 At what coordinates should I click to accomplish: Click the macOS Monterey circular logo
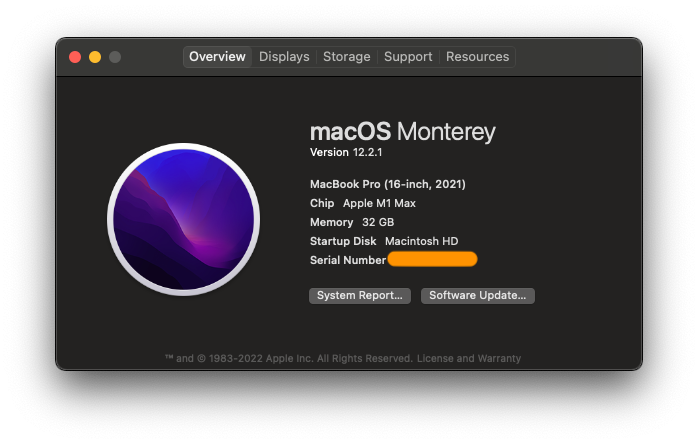coord(183,218)
